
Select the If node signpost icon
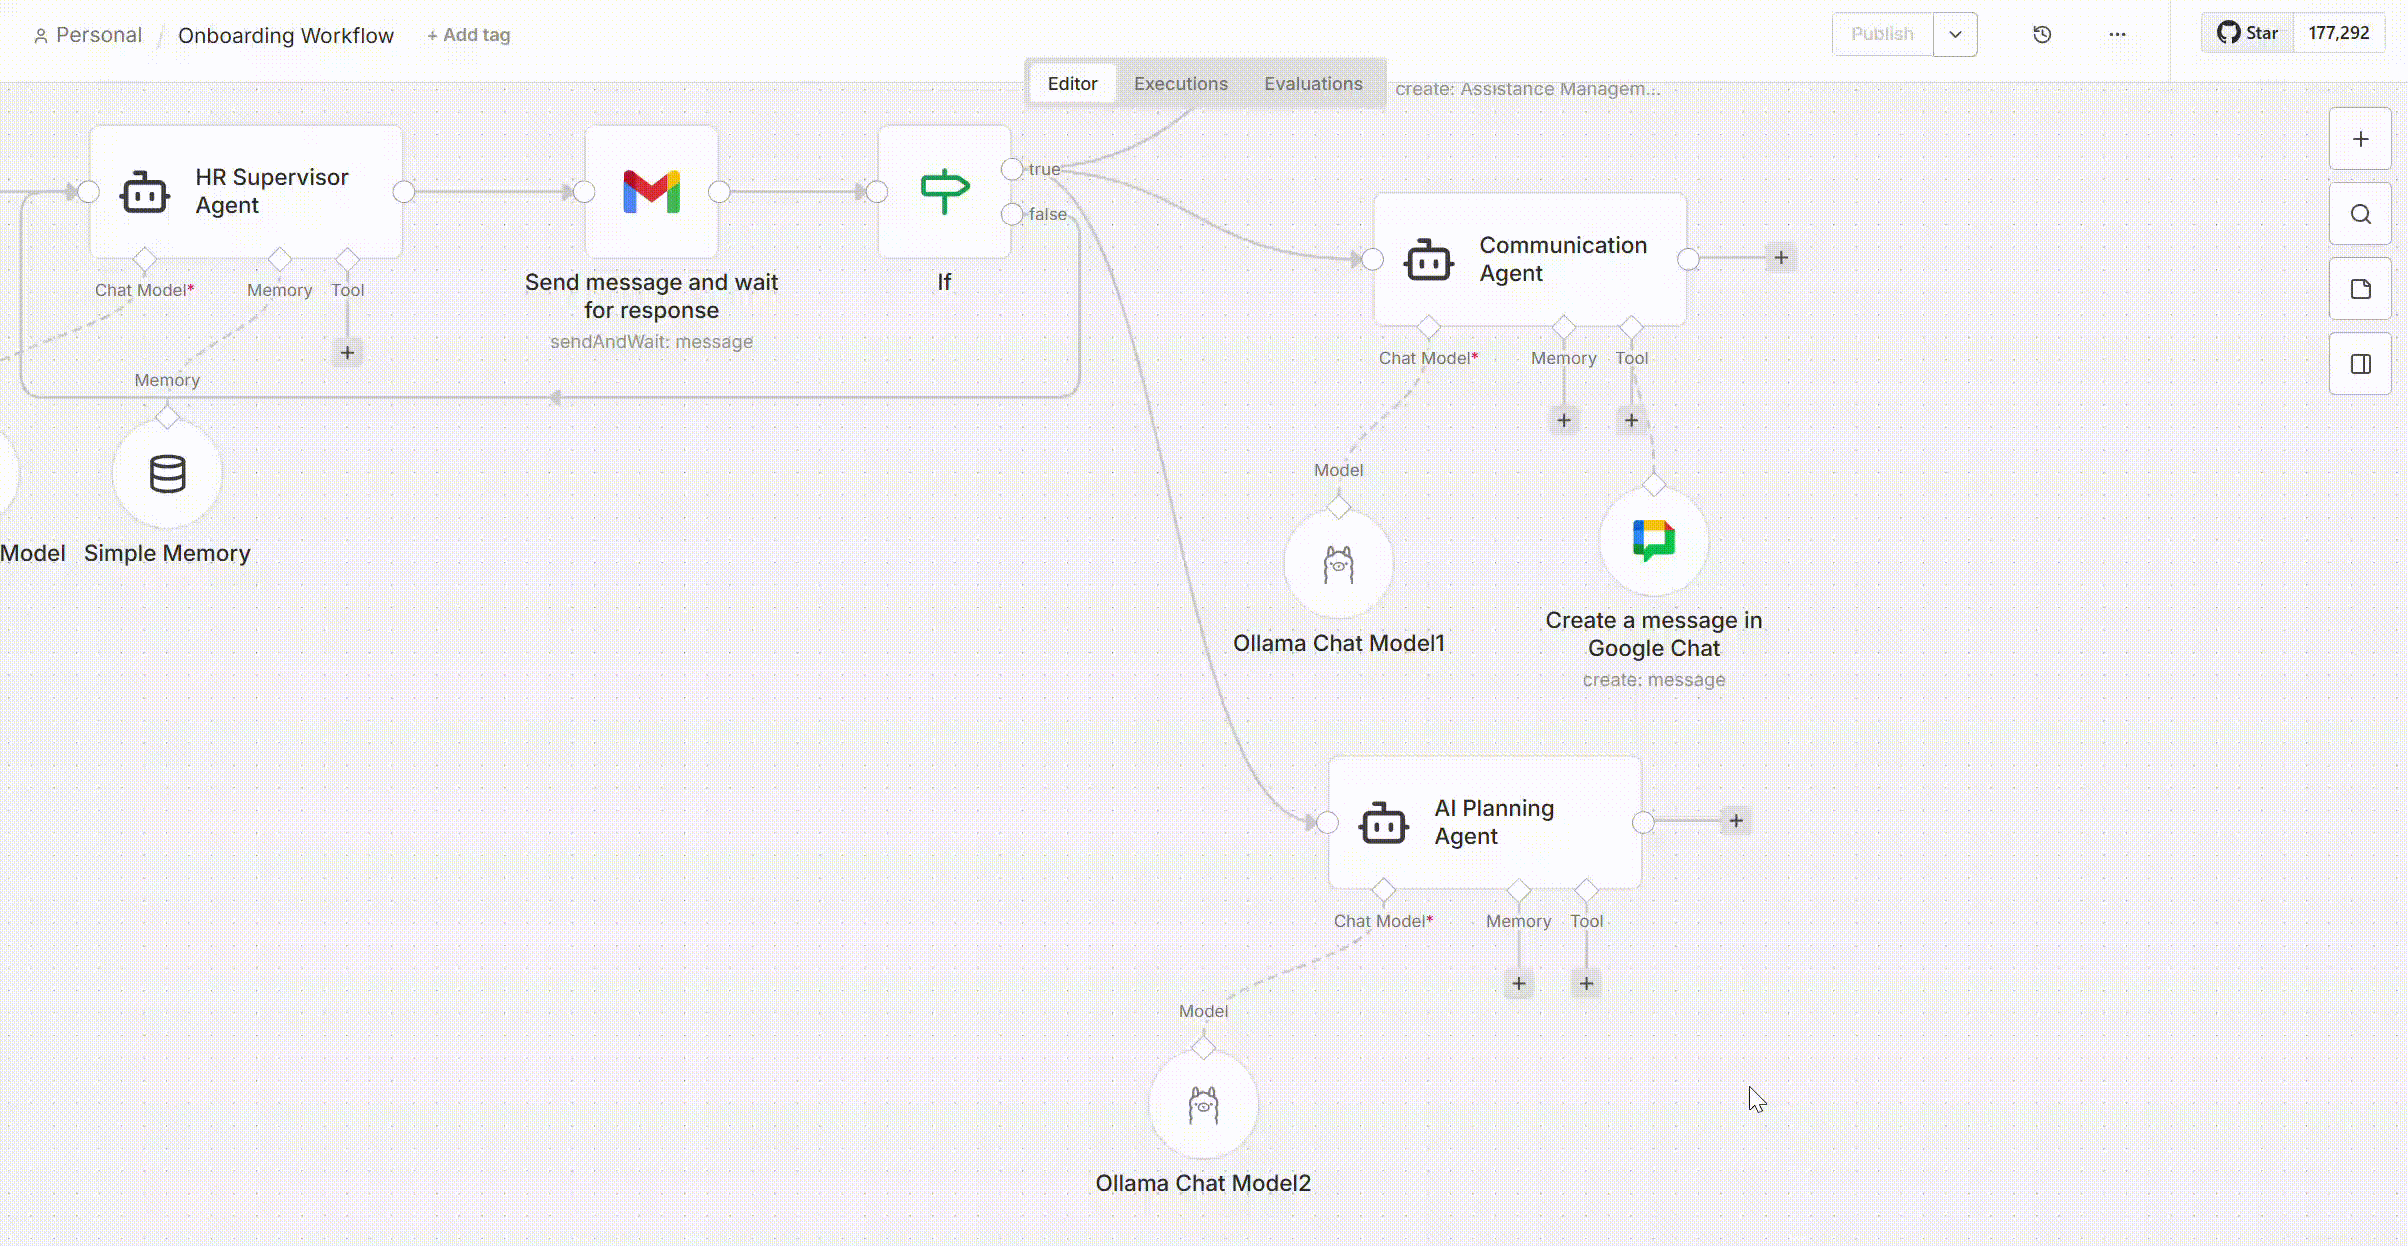click(x=944, y=191)
